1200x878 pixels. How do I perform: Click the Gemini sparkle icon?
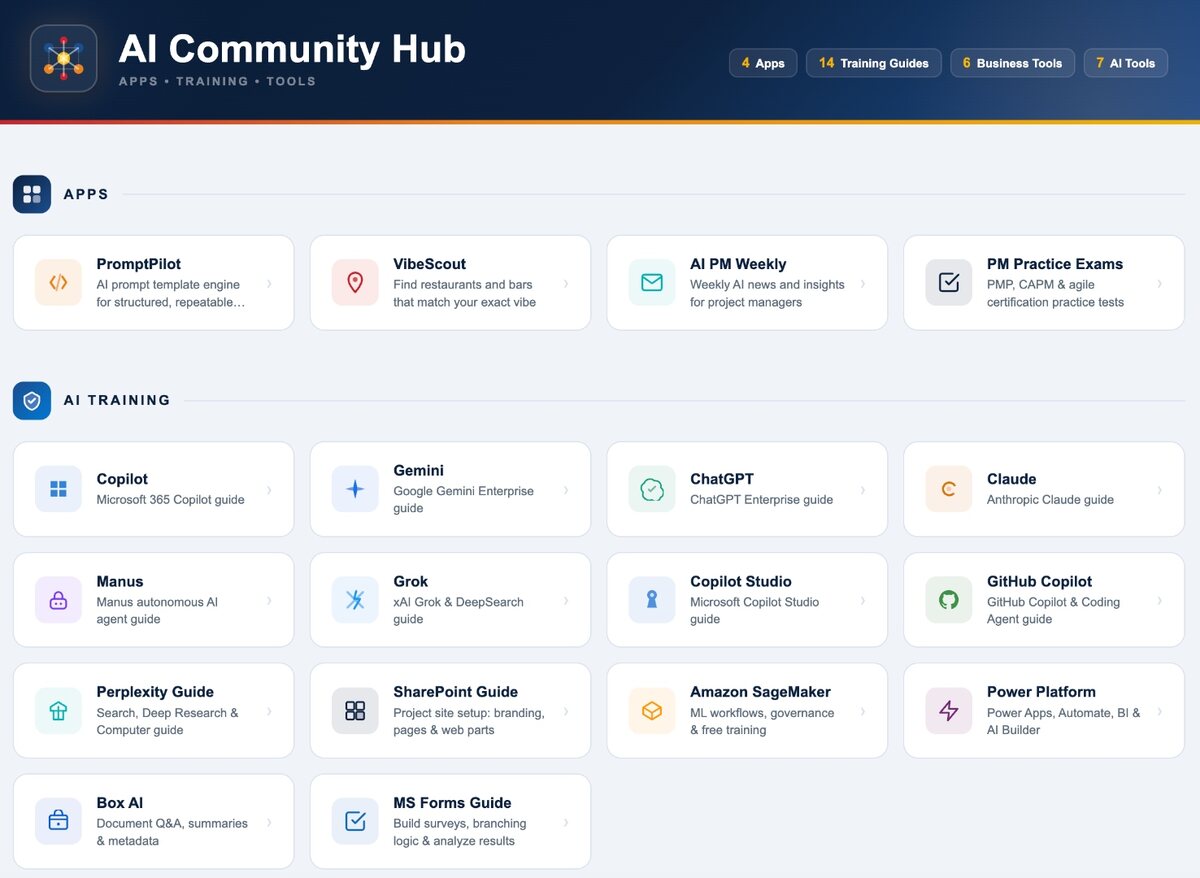[355, 489]
